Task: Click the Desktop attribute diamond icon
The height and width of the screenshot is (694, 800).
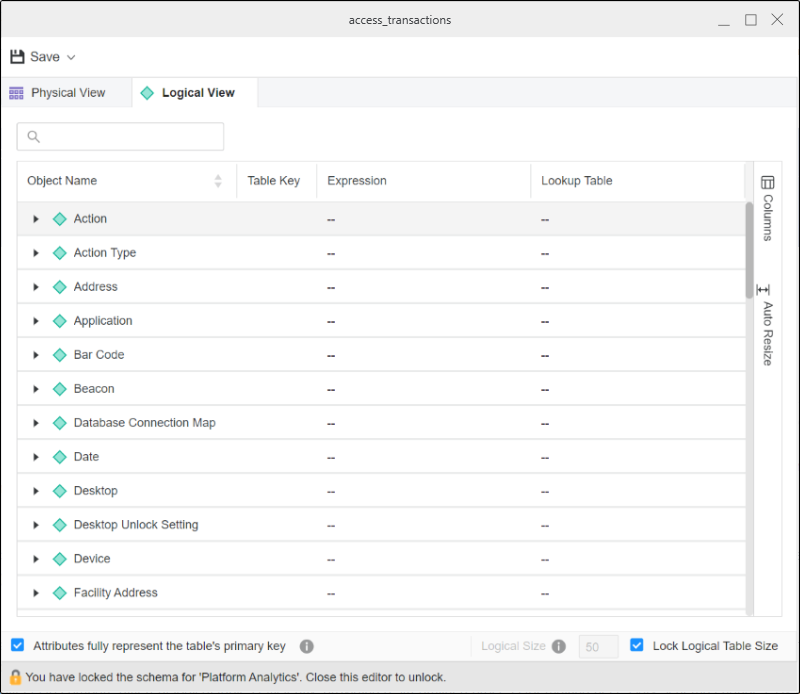Action: coord(59,491)
